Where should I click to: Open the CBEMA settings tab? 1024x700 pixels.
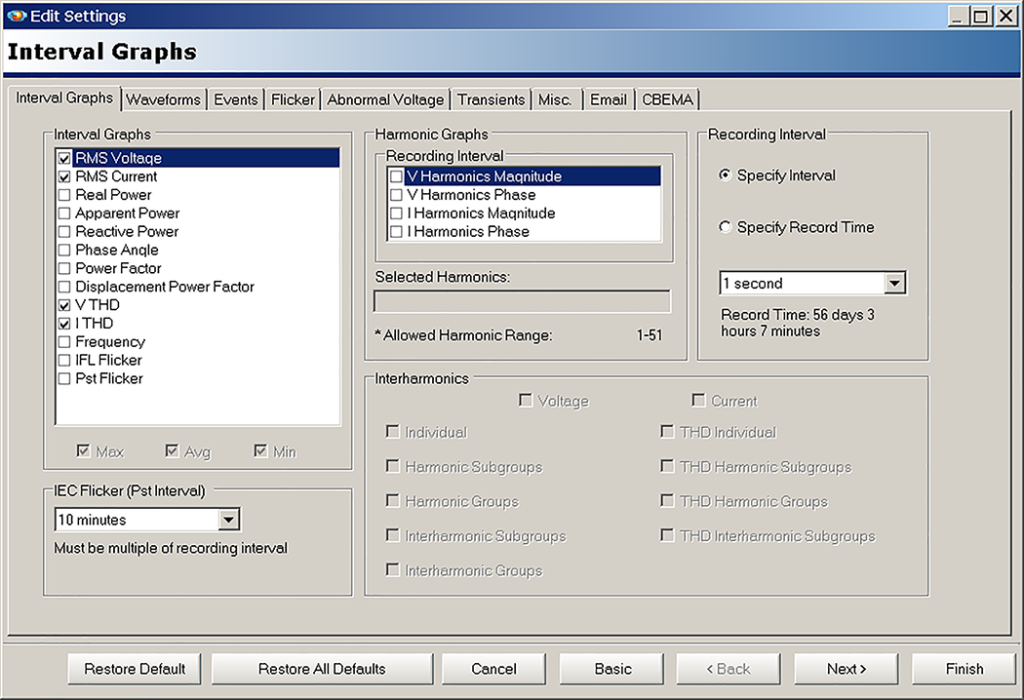click(x=668, y=99)
